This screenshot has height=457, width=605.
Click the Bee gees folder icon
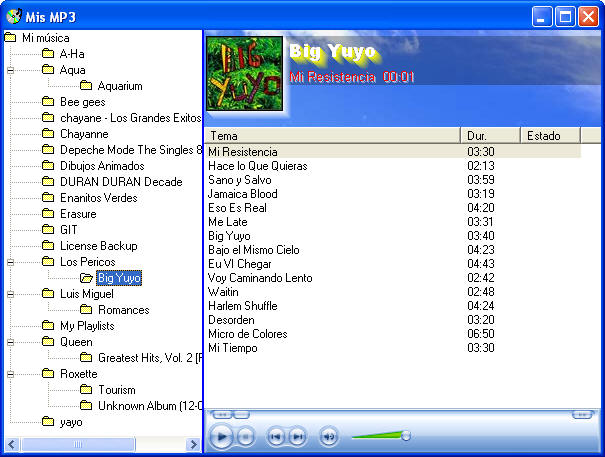[x=48, y=102]
